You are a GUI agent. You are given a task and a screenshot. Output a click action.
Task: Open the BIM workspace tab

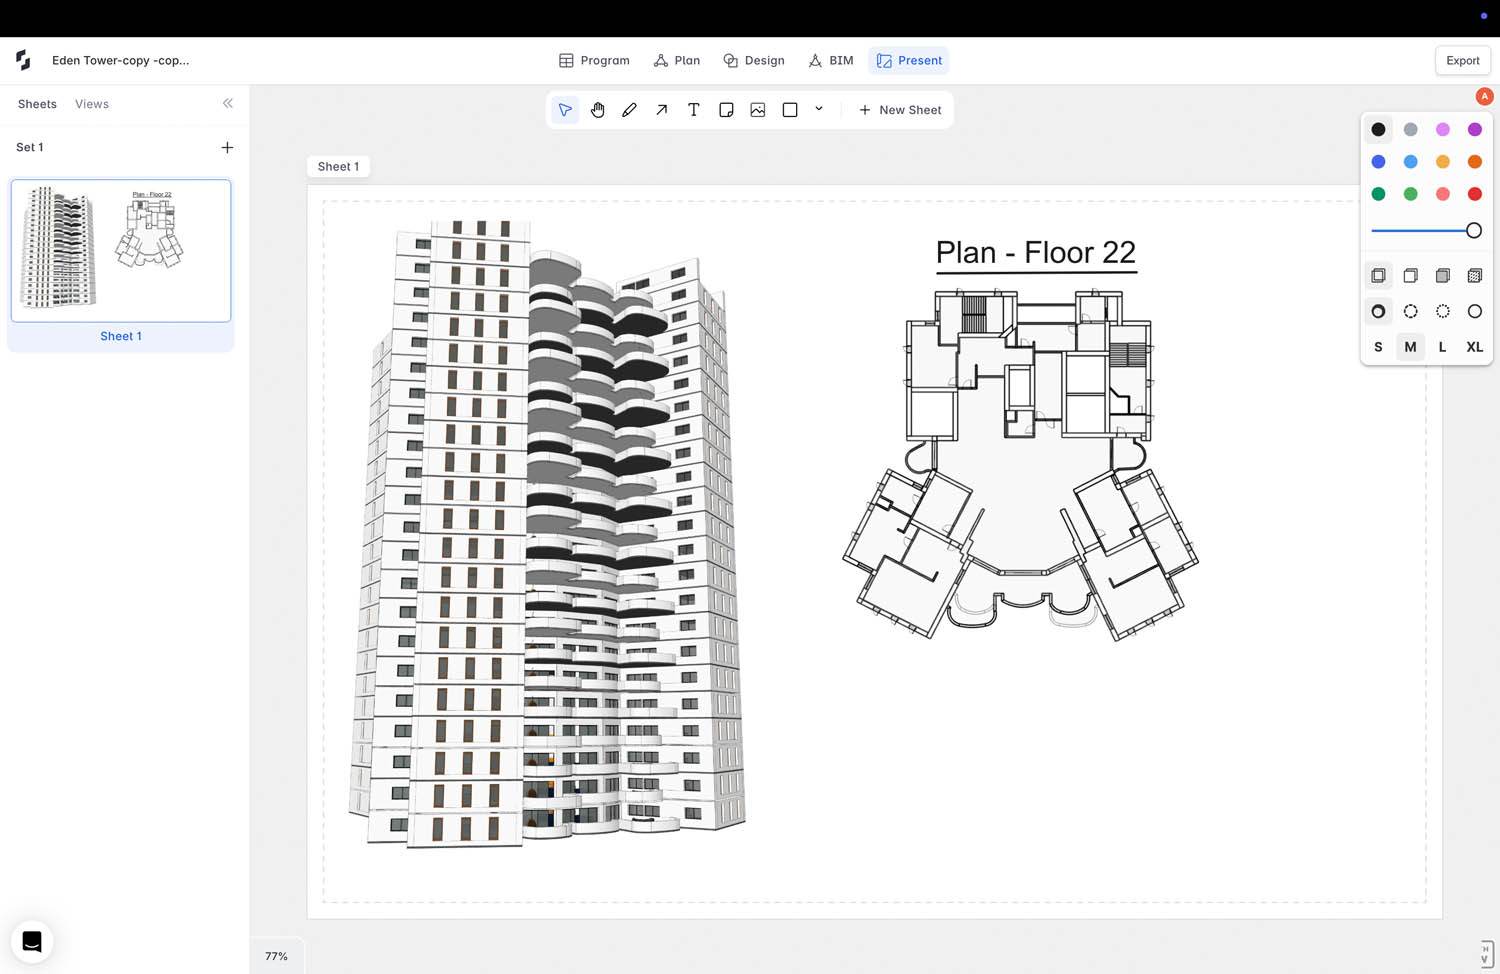830,60
